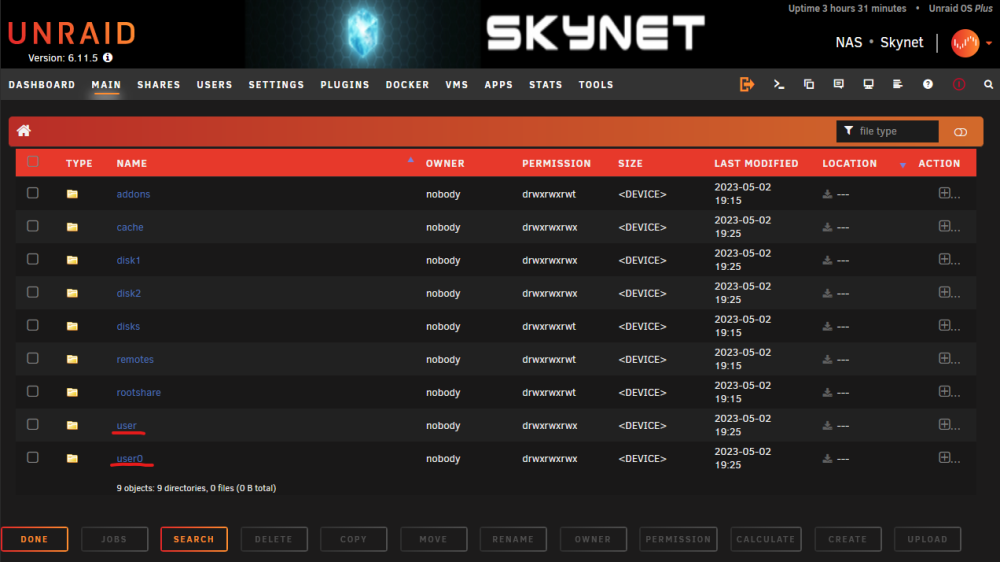Sort by the Permission column header
The width and height of the screenshot is (1000, 562).
point(556,164)
